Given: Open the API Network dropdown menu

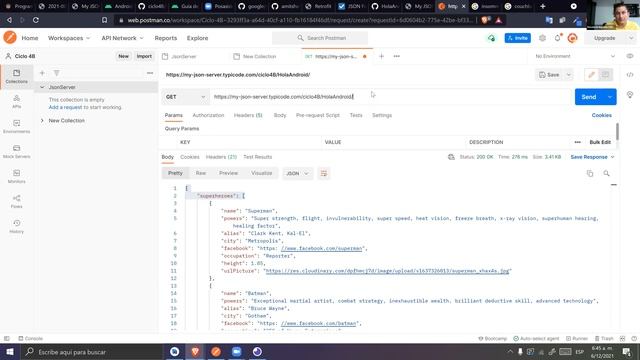Looking at the screenshot, I should (x=122, y=38).
